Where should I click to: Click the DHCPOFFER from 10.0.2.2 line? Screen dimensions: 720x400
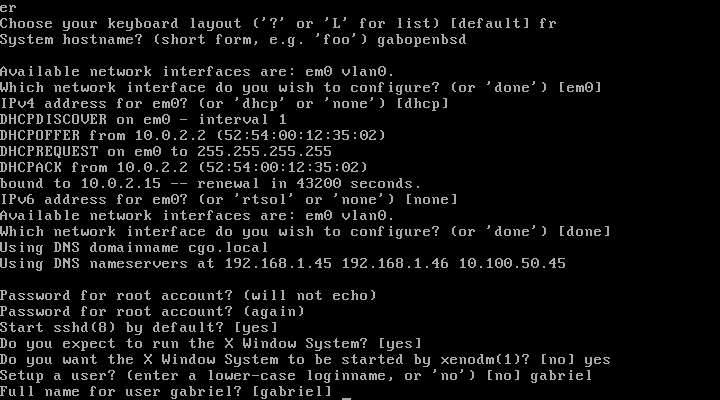coord(192,135)
